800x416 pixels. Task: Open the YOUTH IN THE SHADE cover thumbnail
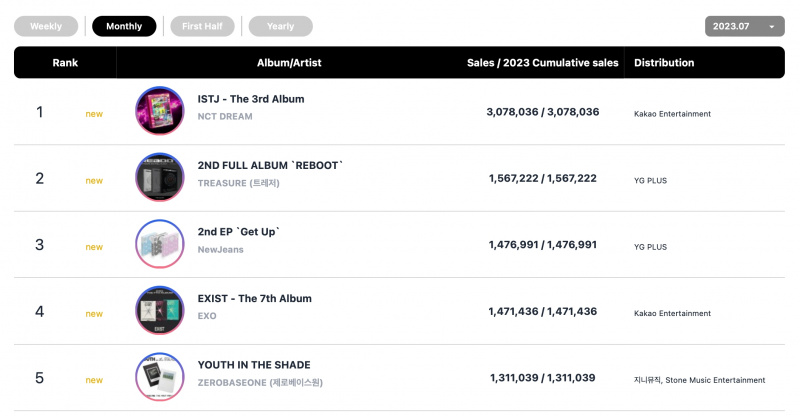click(160, 377)
